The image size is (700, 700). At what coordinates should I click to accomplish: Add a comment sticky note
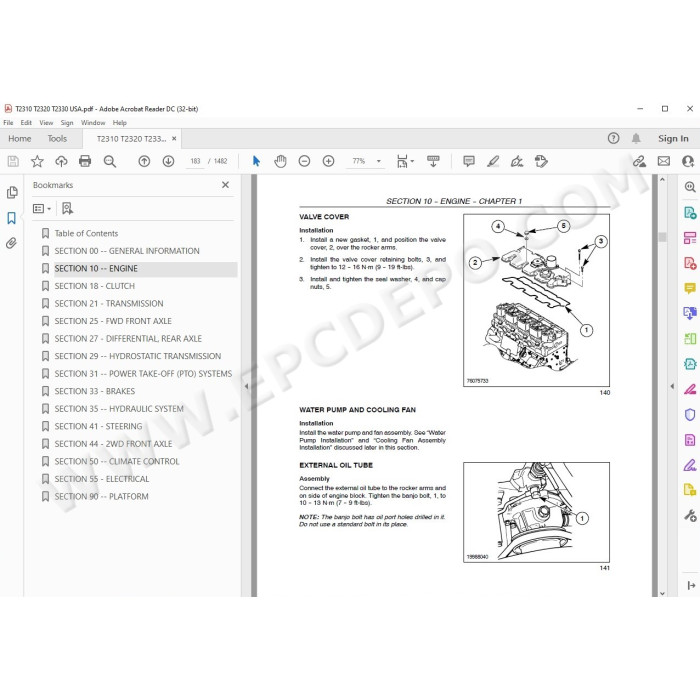click(x=469, y=161)
